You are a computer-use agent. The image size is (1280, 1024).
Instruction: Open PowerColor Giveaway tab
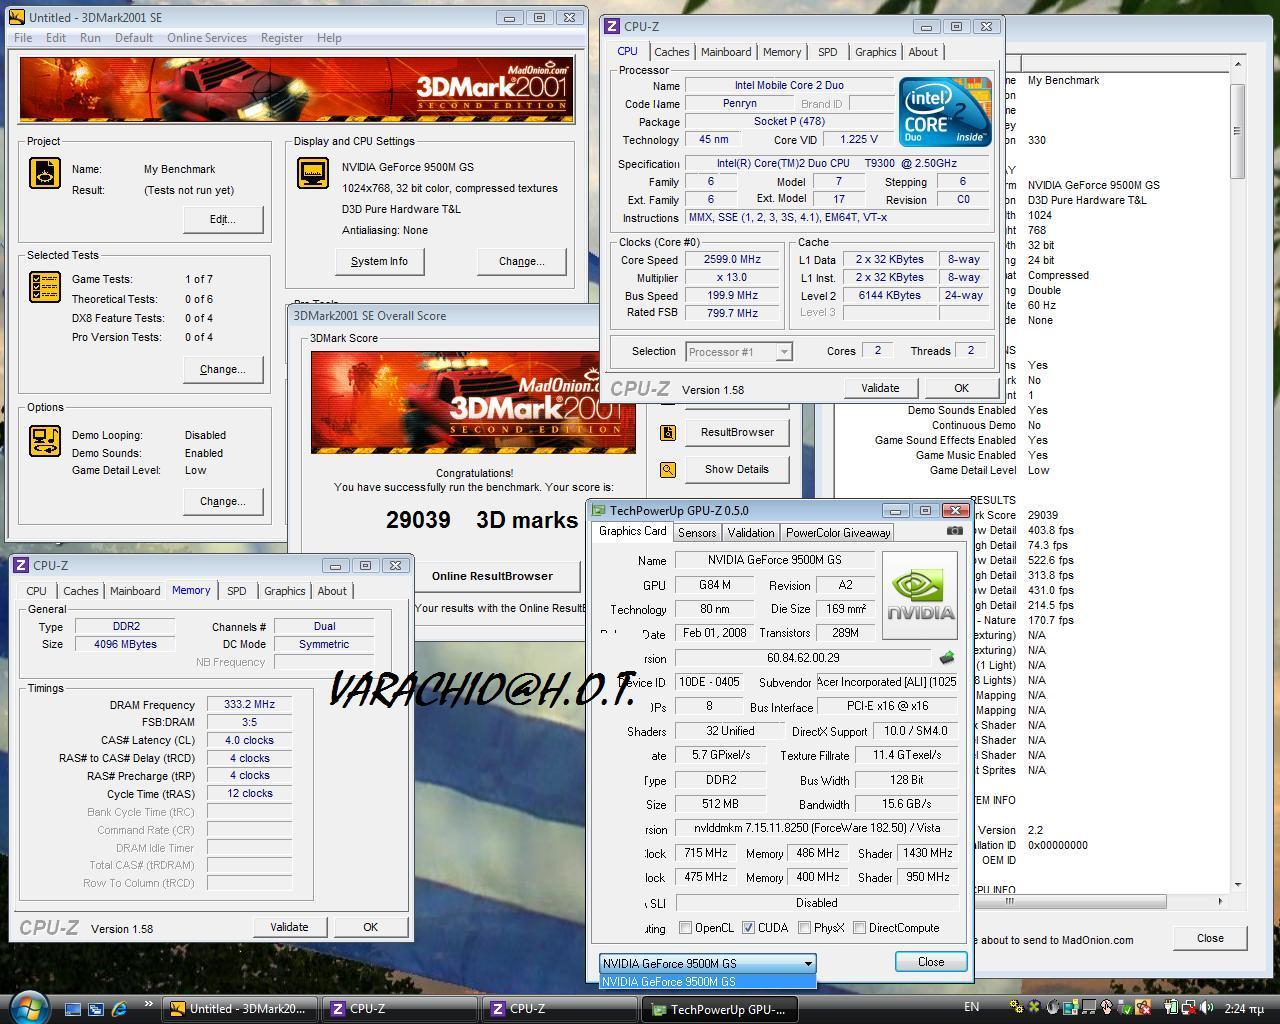838,533
